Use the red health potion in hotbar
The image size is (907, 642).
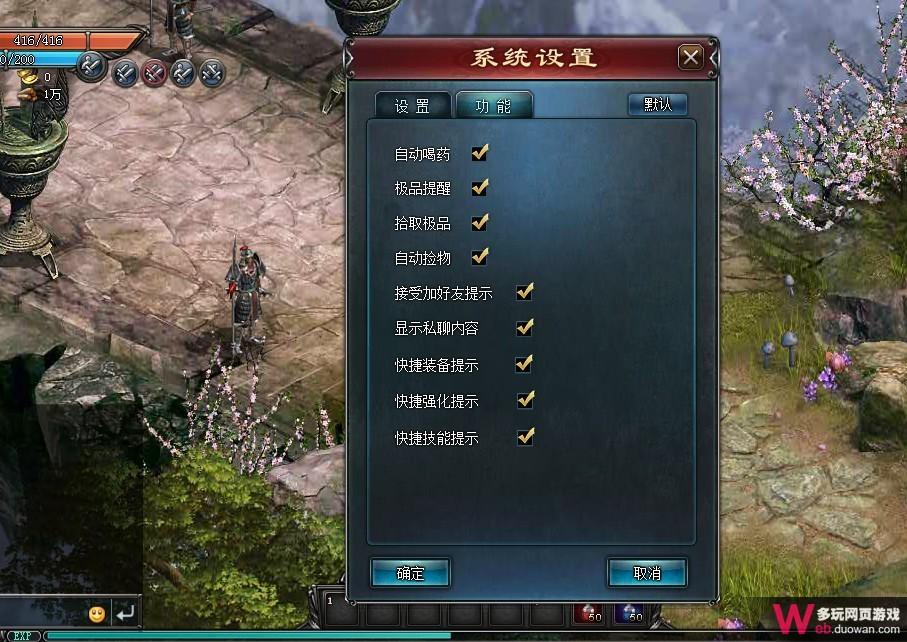point(589,613)
